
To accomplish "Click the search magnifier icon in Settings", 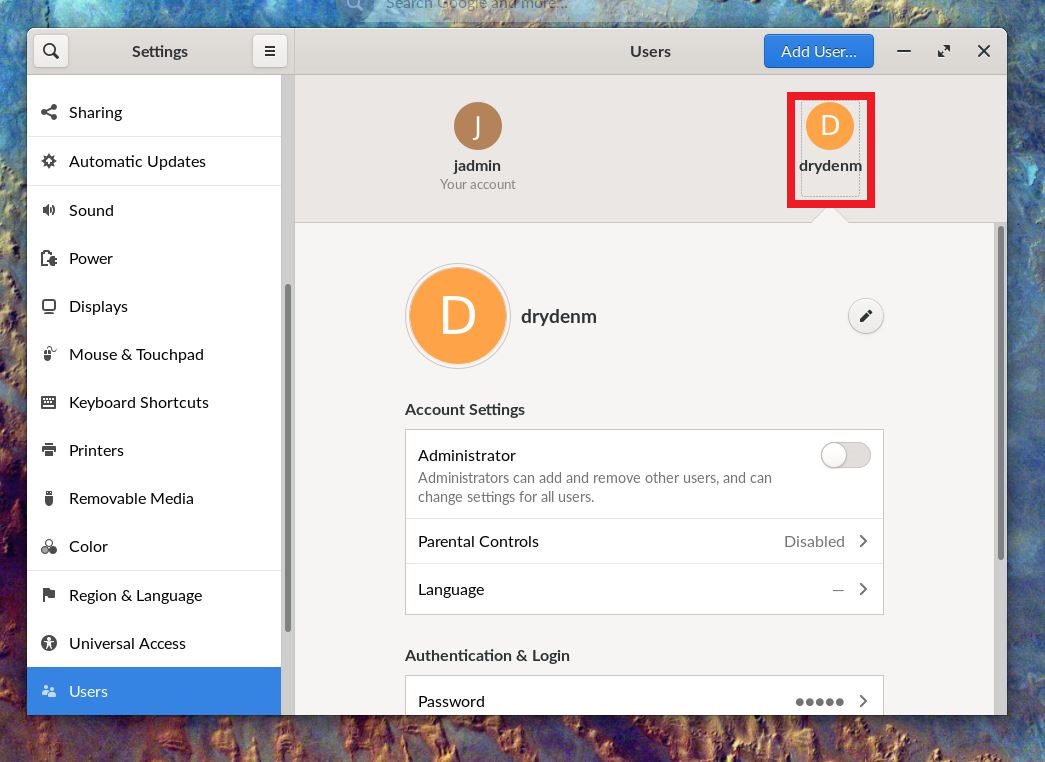I will [x=51, y=51].
